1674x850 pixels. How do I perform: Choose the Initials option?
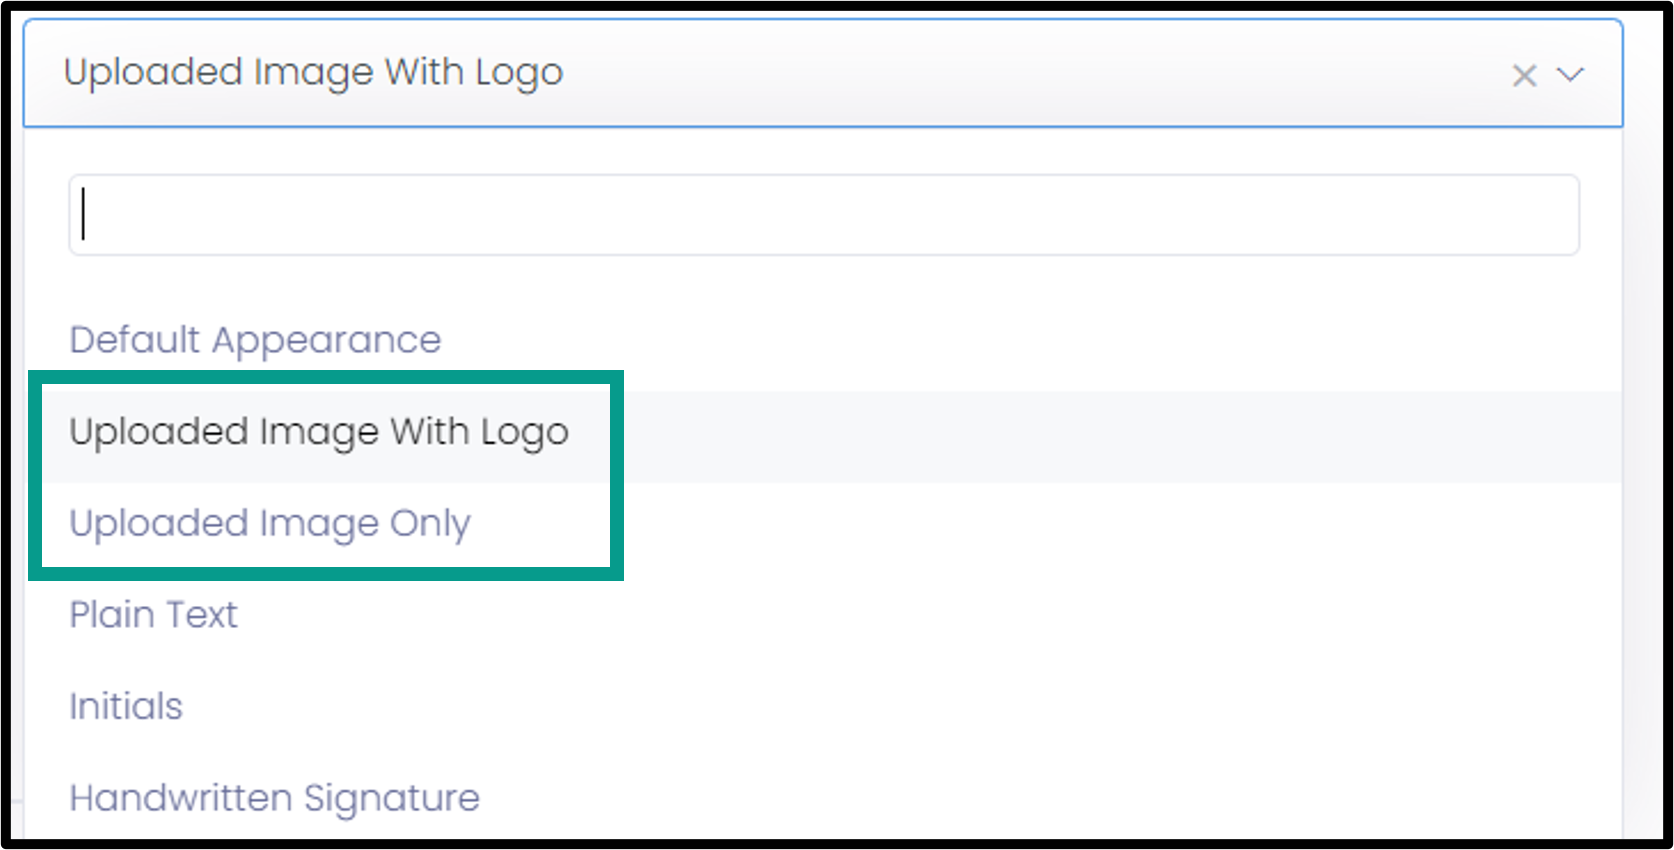(x=126, y=706)
